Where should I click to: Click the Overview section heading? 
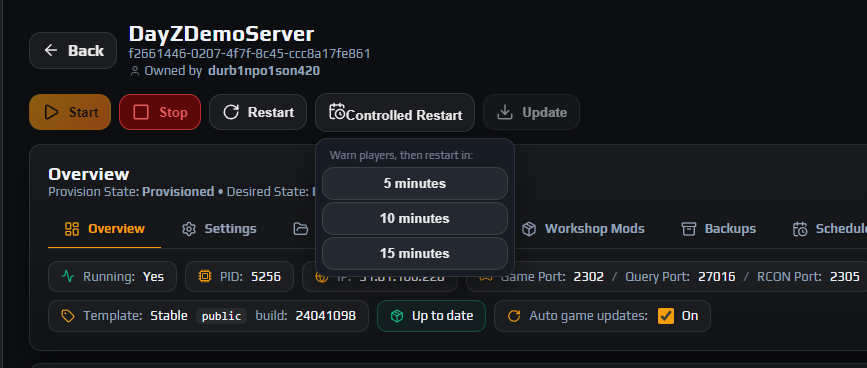88,174
